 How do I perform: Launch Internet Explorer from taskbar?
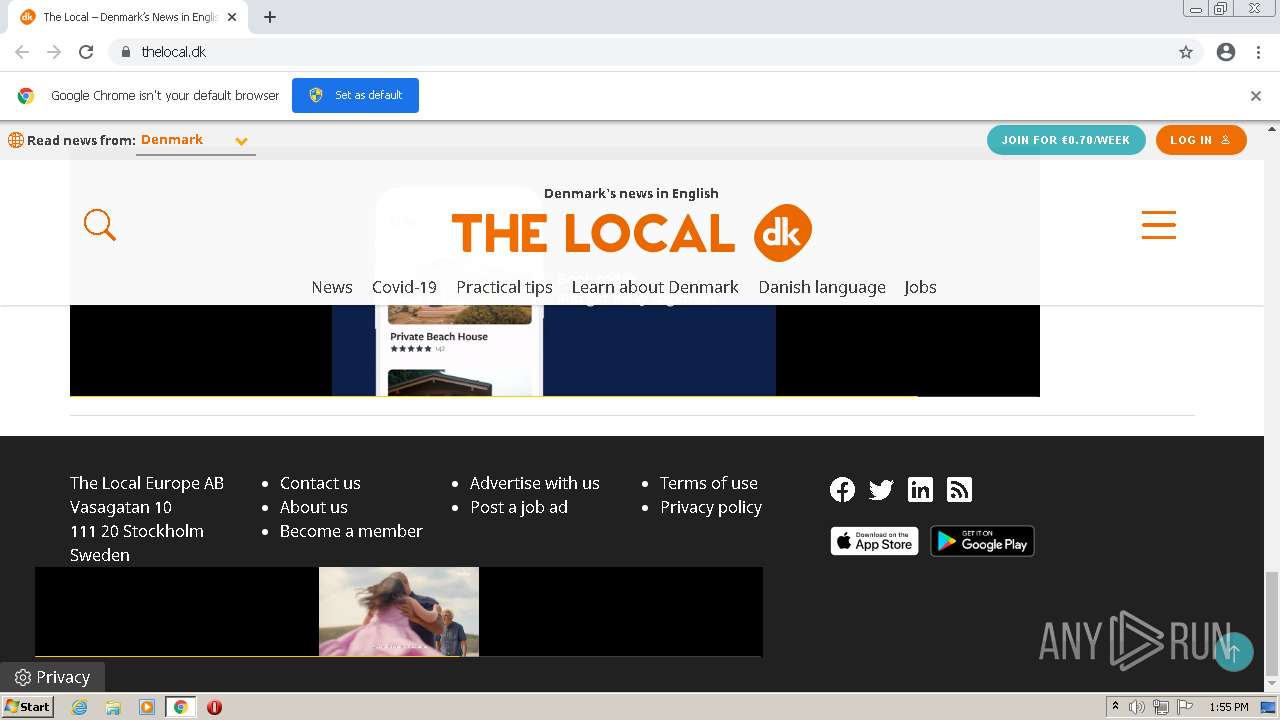[x=80, y=707]
